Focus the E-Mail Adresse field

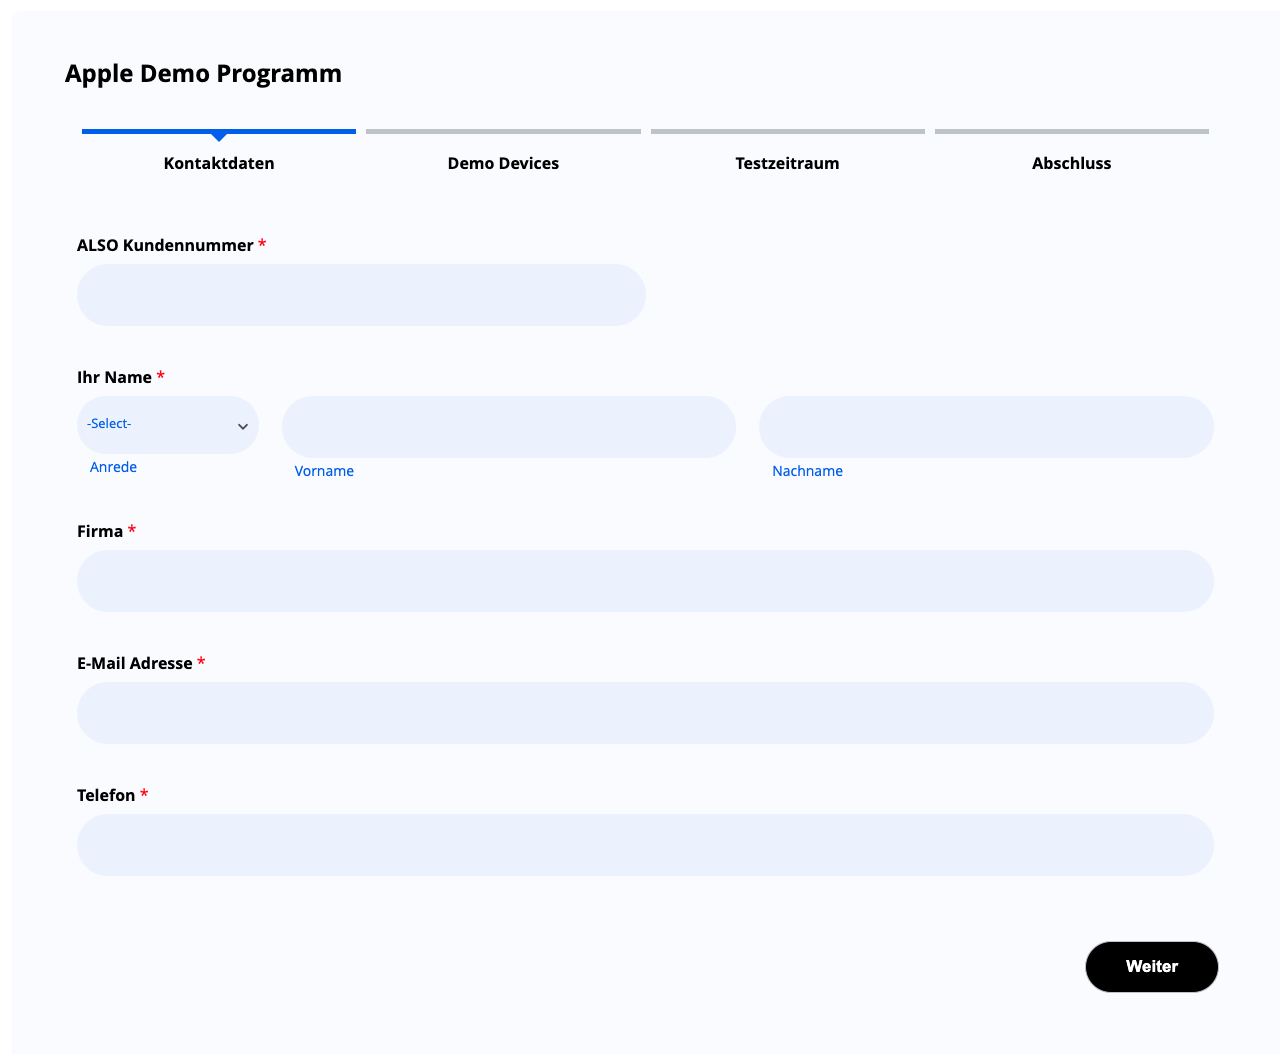pyautogui.click(x=645, y=713)
